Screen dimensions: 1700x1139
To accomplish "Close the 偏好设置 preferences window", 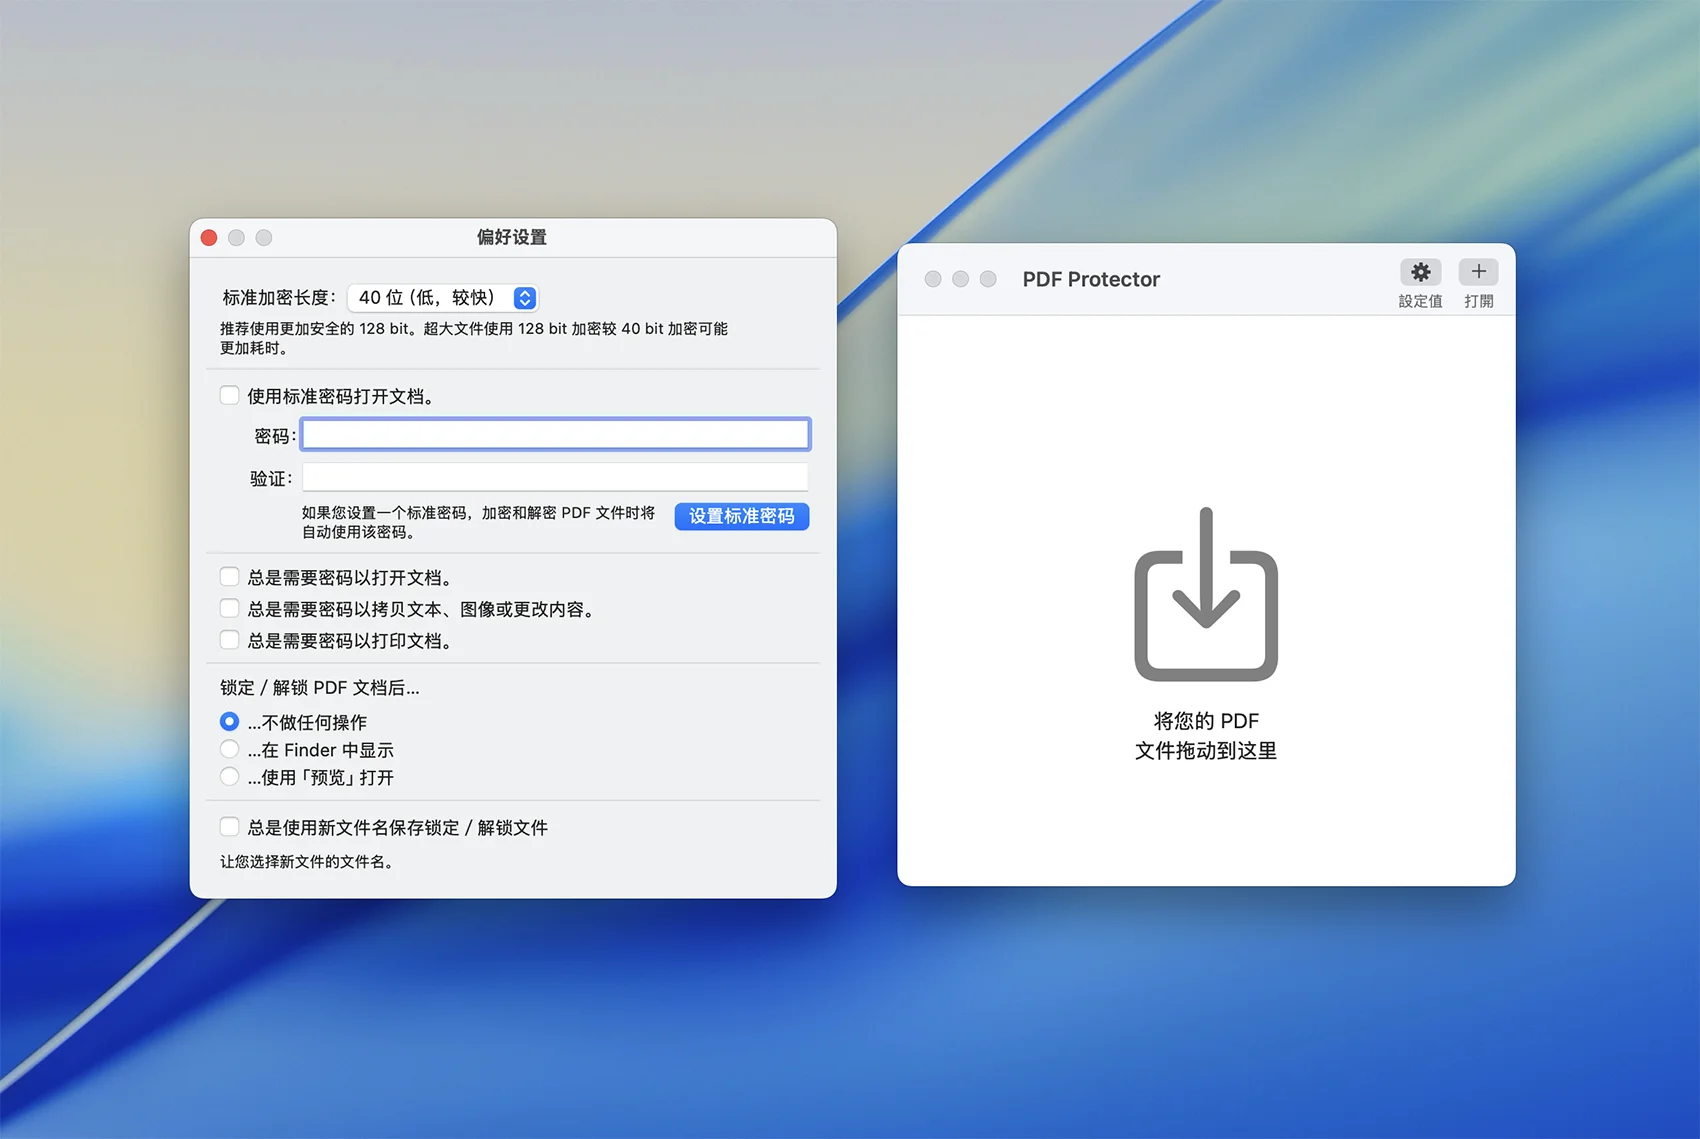I will tap(209, 238).
